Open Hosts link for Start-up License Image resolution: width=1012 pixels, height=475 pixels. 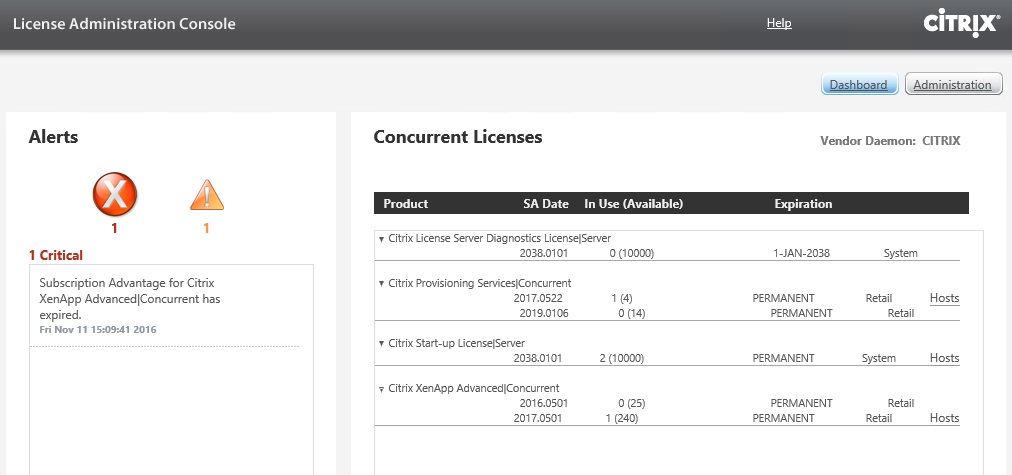coord(944,358)
